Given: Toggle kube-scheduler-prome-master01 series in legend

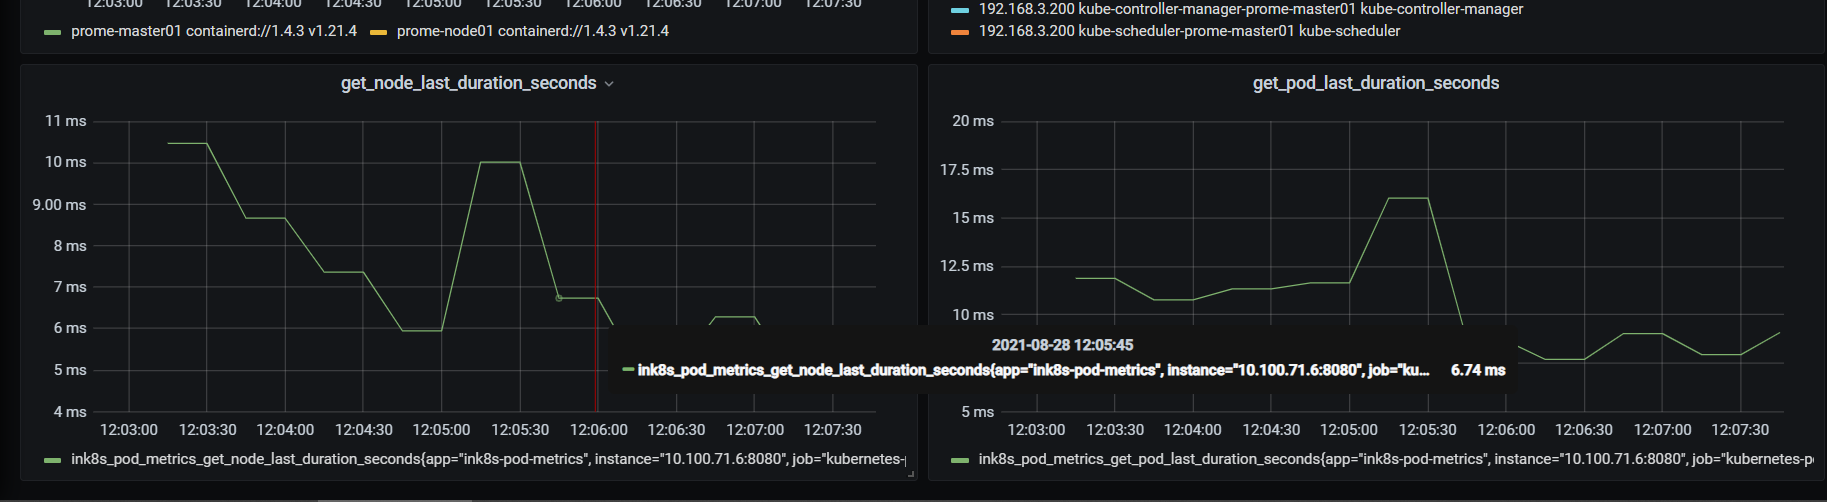Looking at the screenshot, I should [1189, 31].
